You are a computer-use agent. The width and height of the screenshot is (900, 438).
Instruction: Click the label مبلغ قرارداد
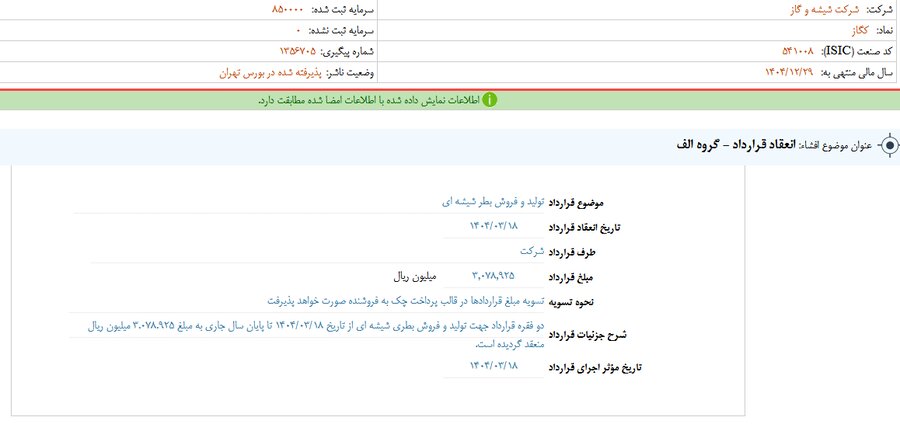571,277
